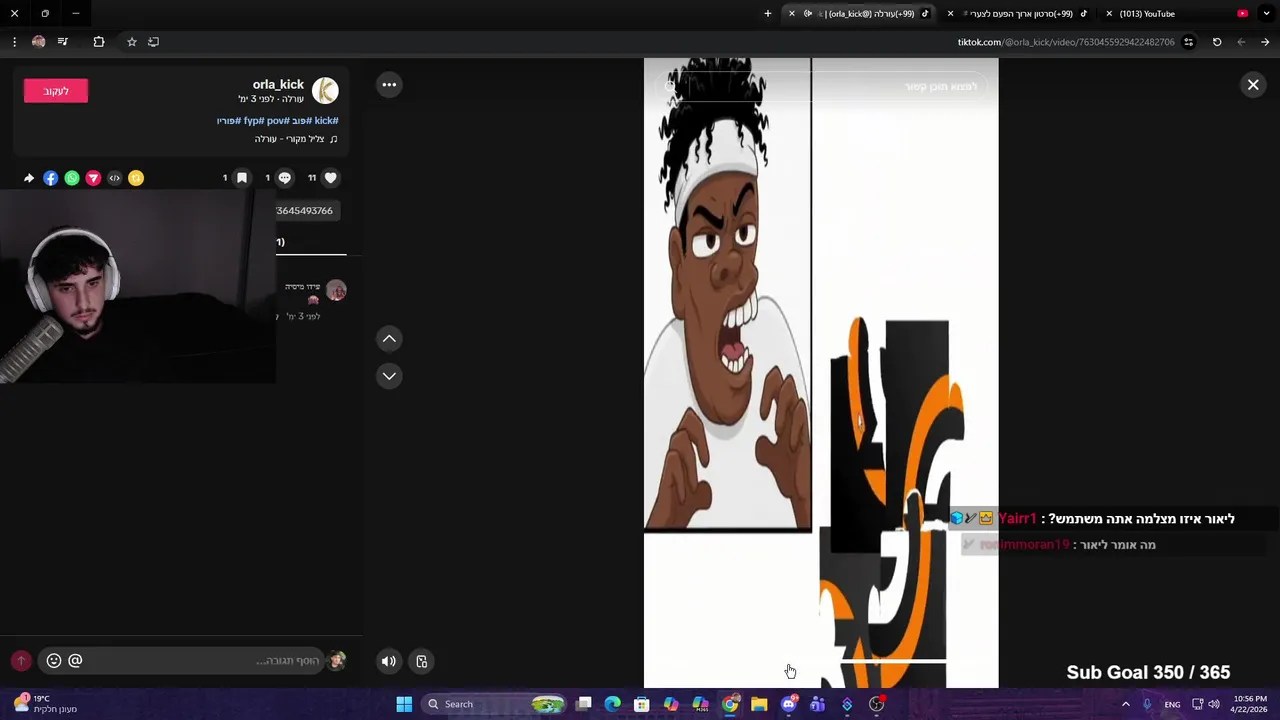Viewport: 1280px width, 720px height.
Task: Open Discord from the taskbar
Action: click(x=788, y=704)
